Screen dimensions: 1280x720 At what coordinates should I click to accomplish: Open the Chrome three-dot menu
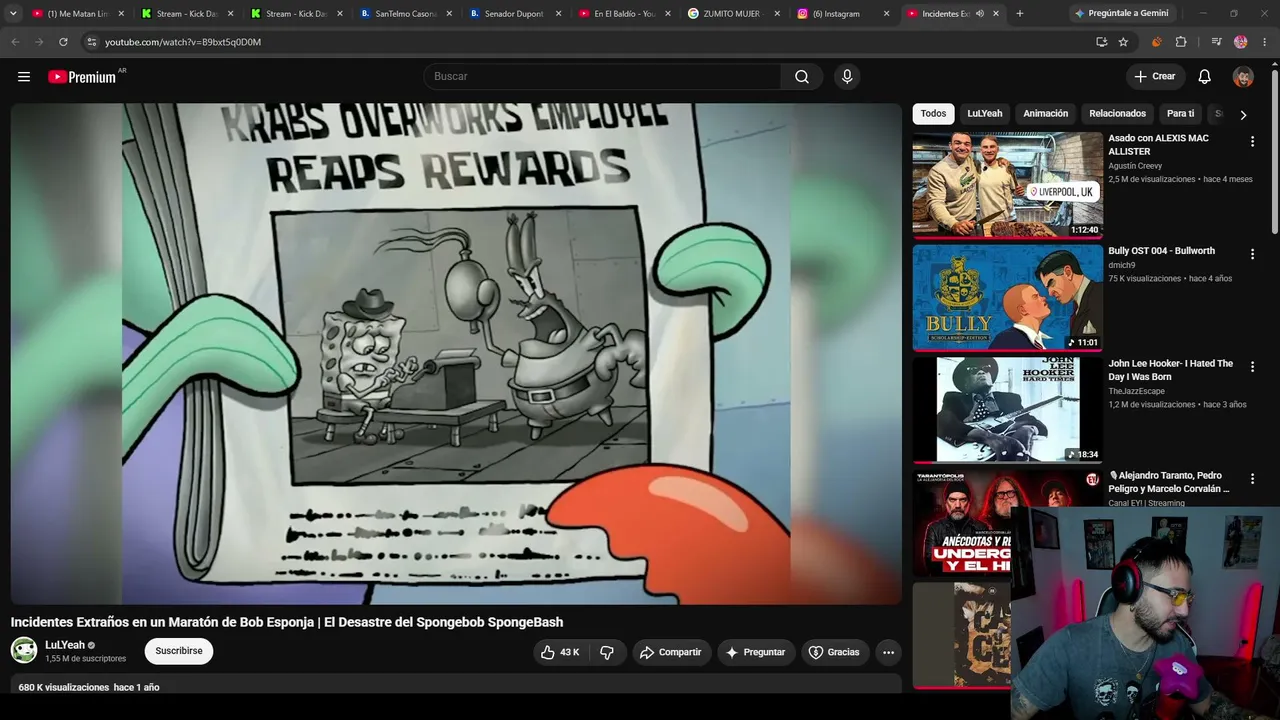pyautogui.click(x=1265, y=42)
